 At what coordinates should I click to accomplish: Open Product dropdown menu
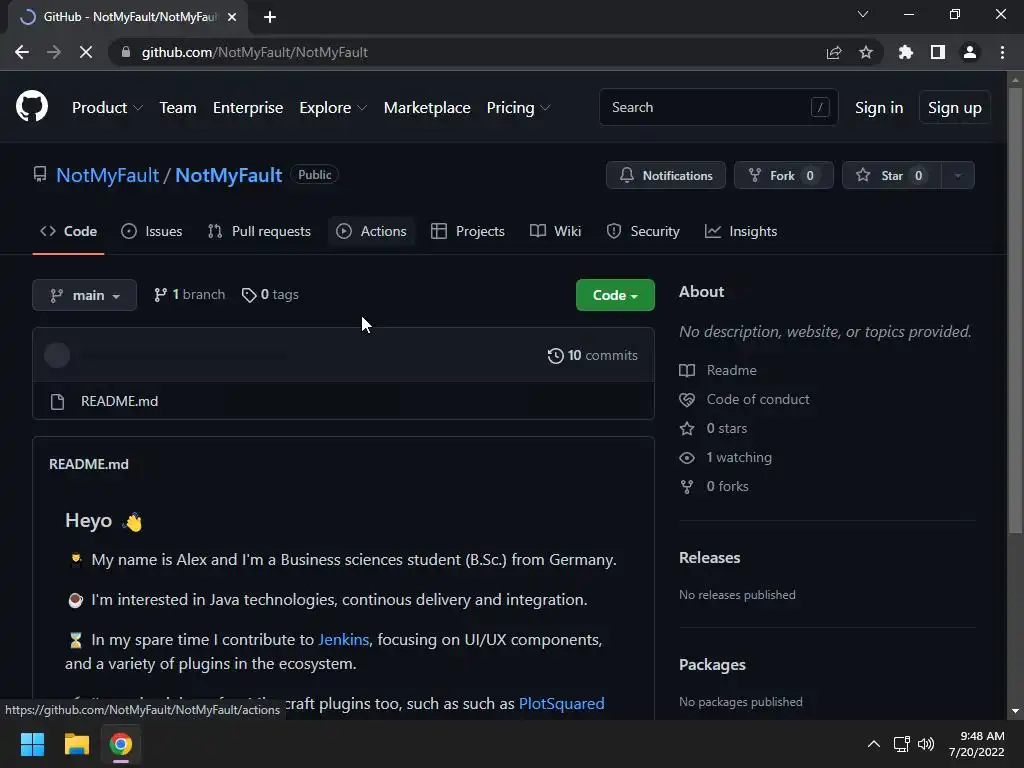coord(107,108)
